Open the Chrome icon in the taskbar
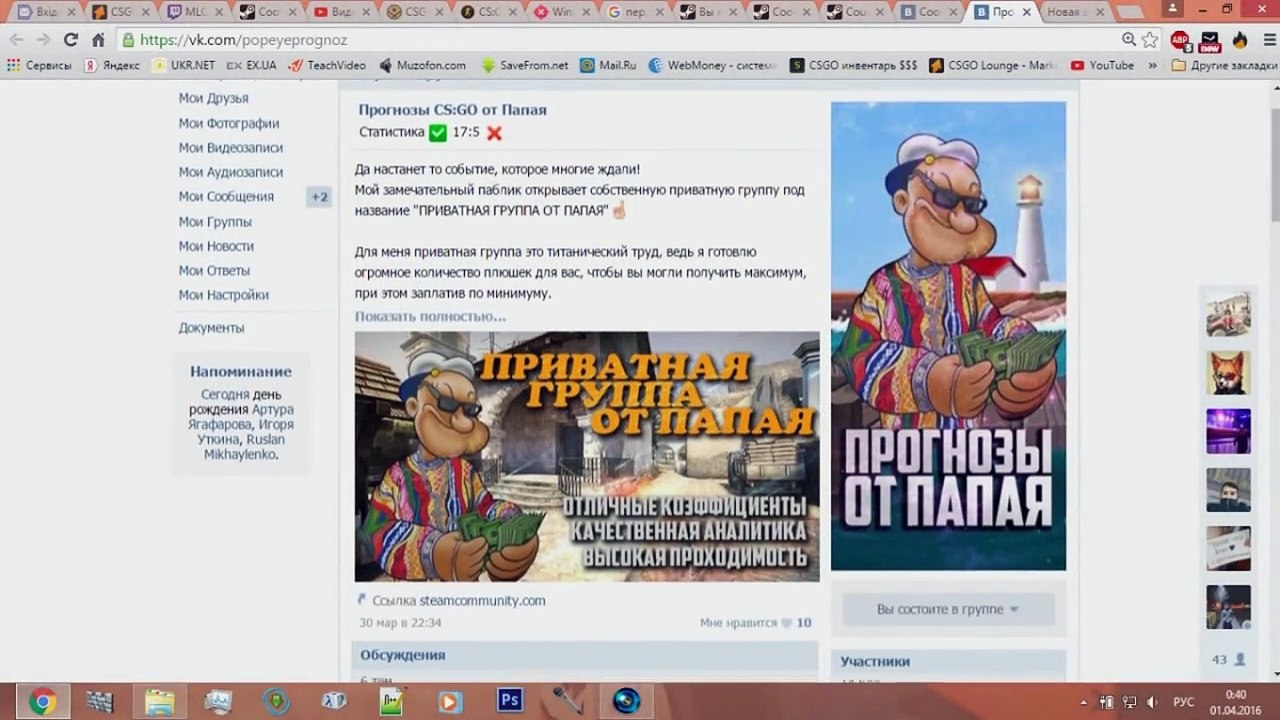 coord(42,701)
